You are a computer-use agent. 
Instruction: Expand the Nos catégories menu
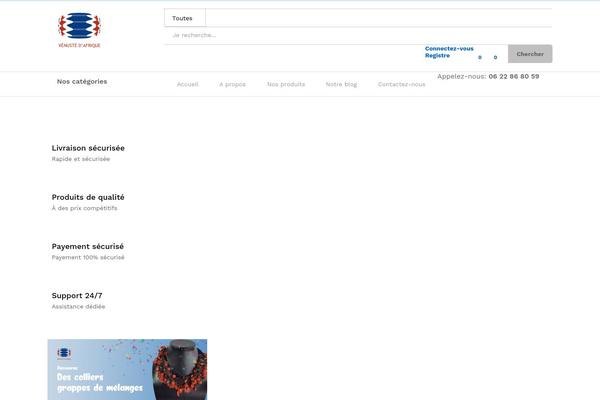point(82,82)
